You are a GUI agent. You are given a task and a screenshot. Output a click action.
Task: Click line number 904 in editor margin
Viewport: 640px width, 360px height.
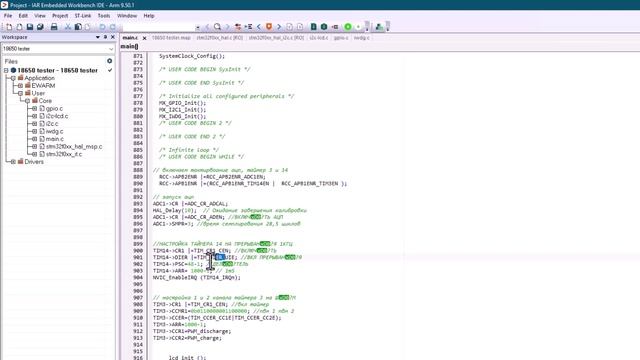pyautogui.click(x=138, y=278)
